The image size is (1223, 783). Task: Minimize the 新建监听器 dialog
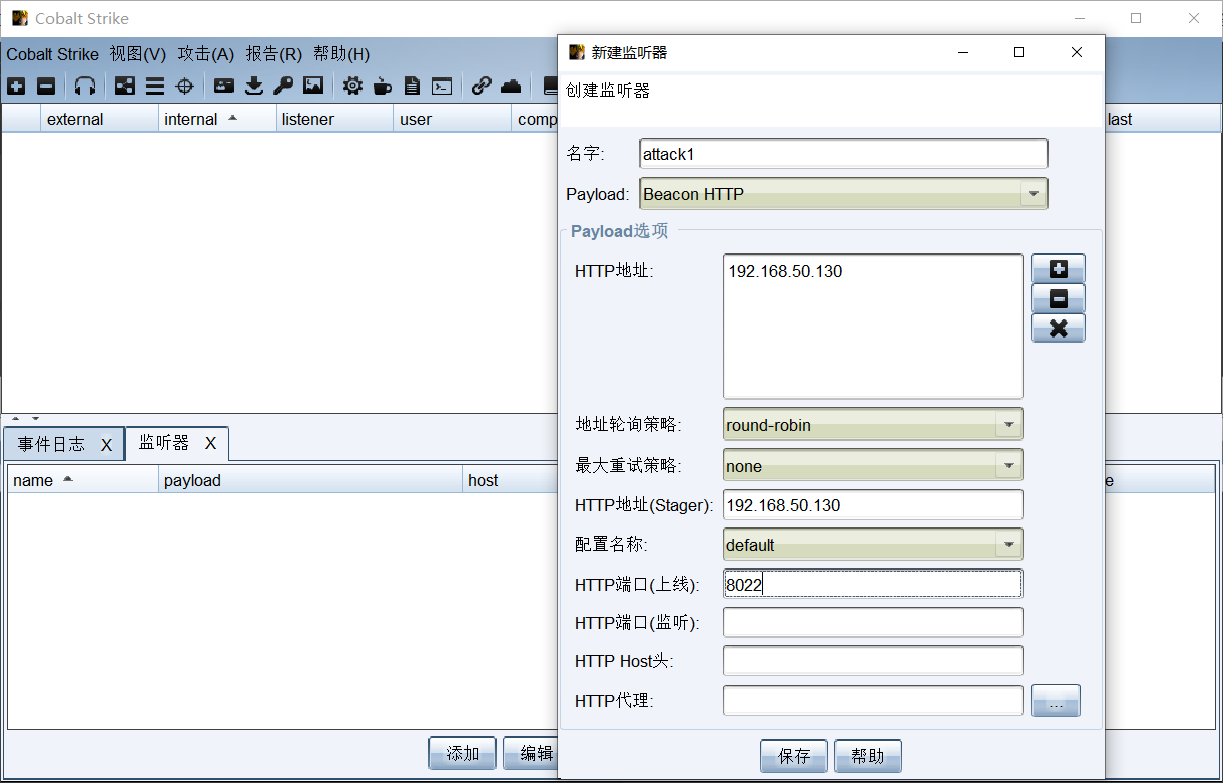(x=961, y=52)
